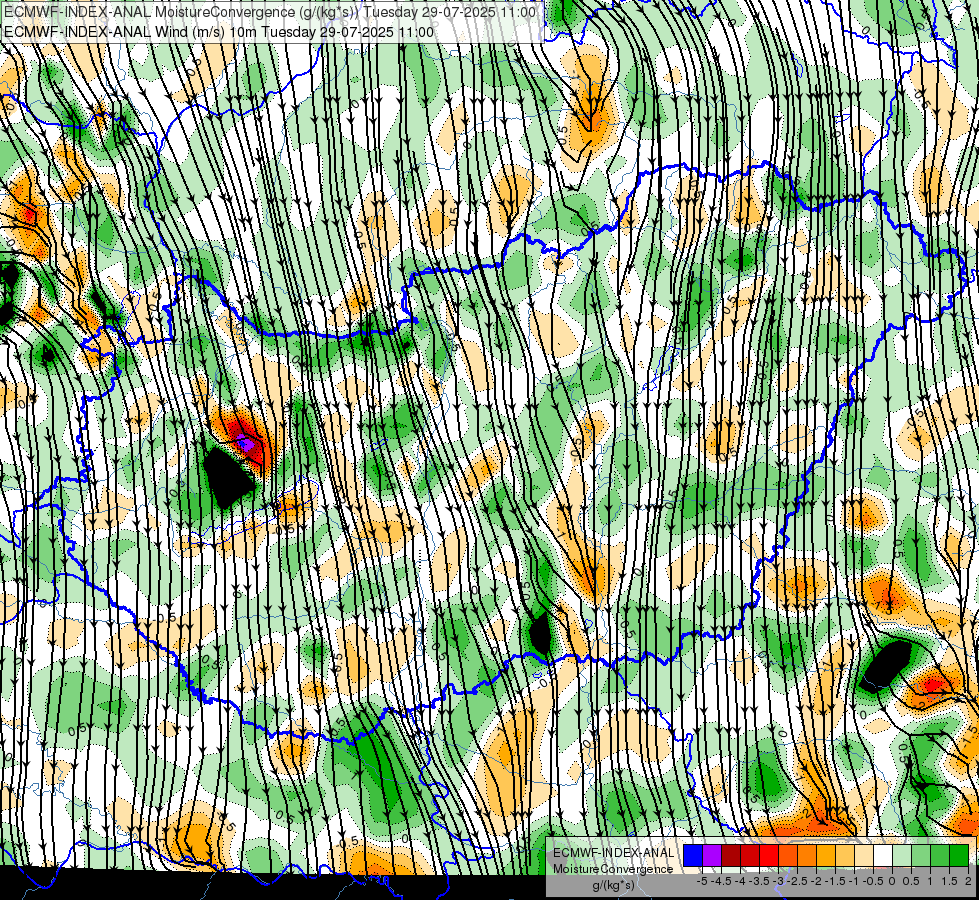Screen dimensions: 979x900
Task: Click the legend scale value 2
Action: pyautogui.click(x=968, y=881)
